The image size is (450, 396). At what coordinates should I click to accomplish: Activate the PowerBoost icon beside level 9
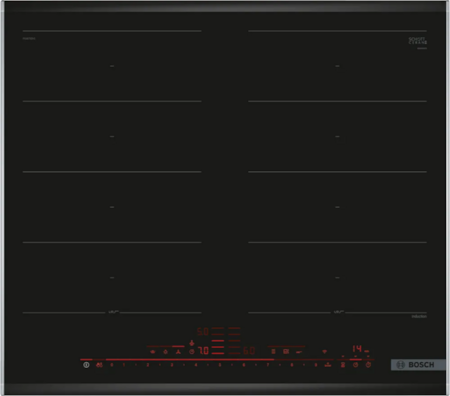click(x=328, y=365)
